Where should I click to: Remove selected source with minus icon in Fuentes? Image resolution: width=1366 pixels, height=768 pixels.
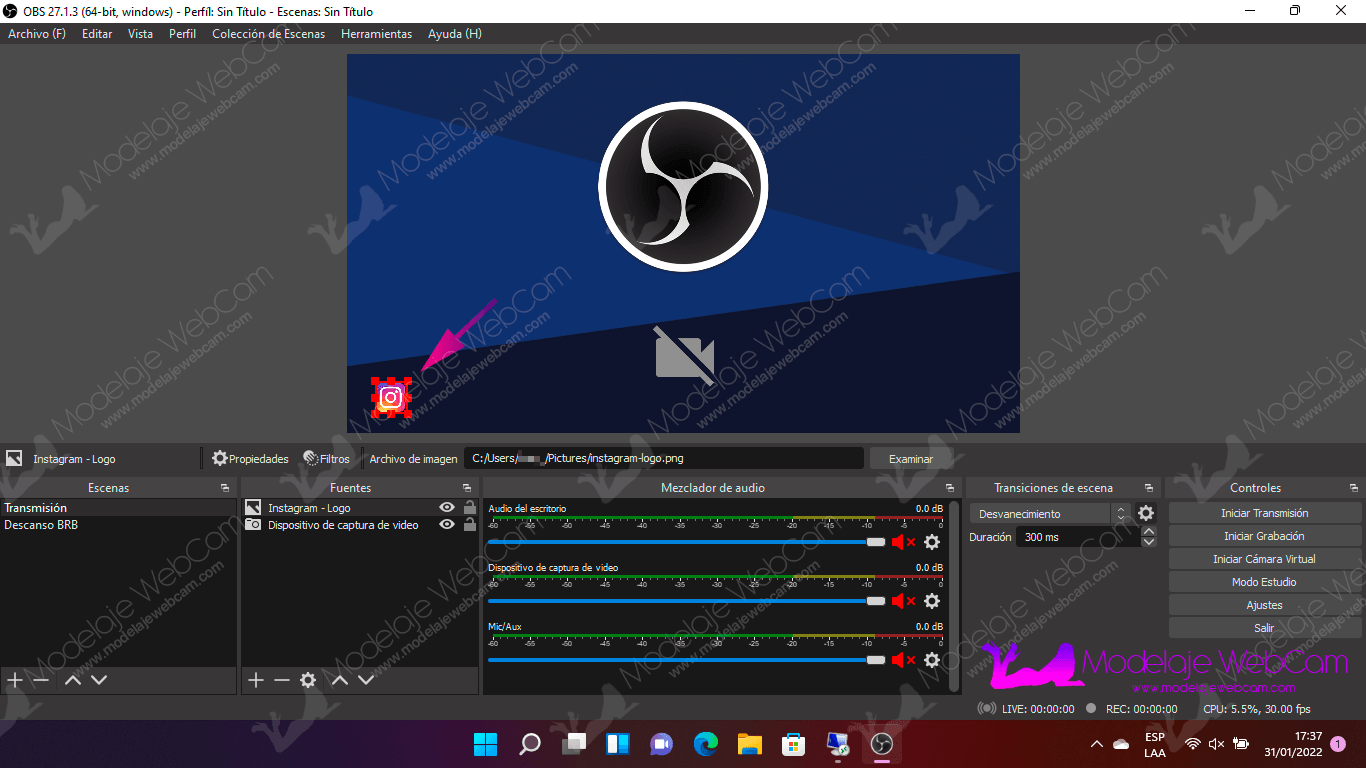[282, 680]
